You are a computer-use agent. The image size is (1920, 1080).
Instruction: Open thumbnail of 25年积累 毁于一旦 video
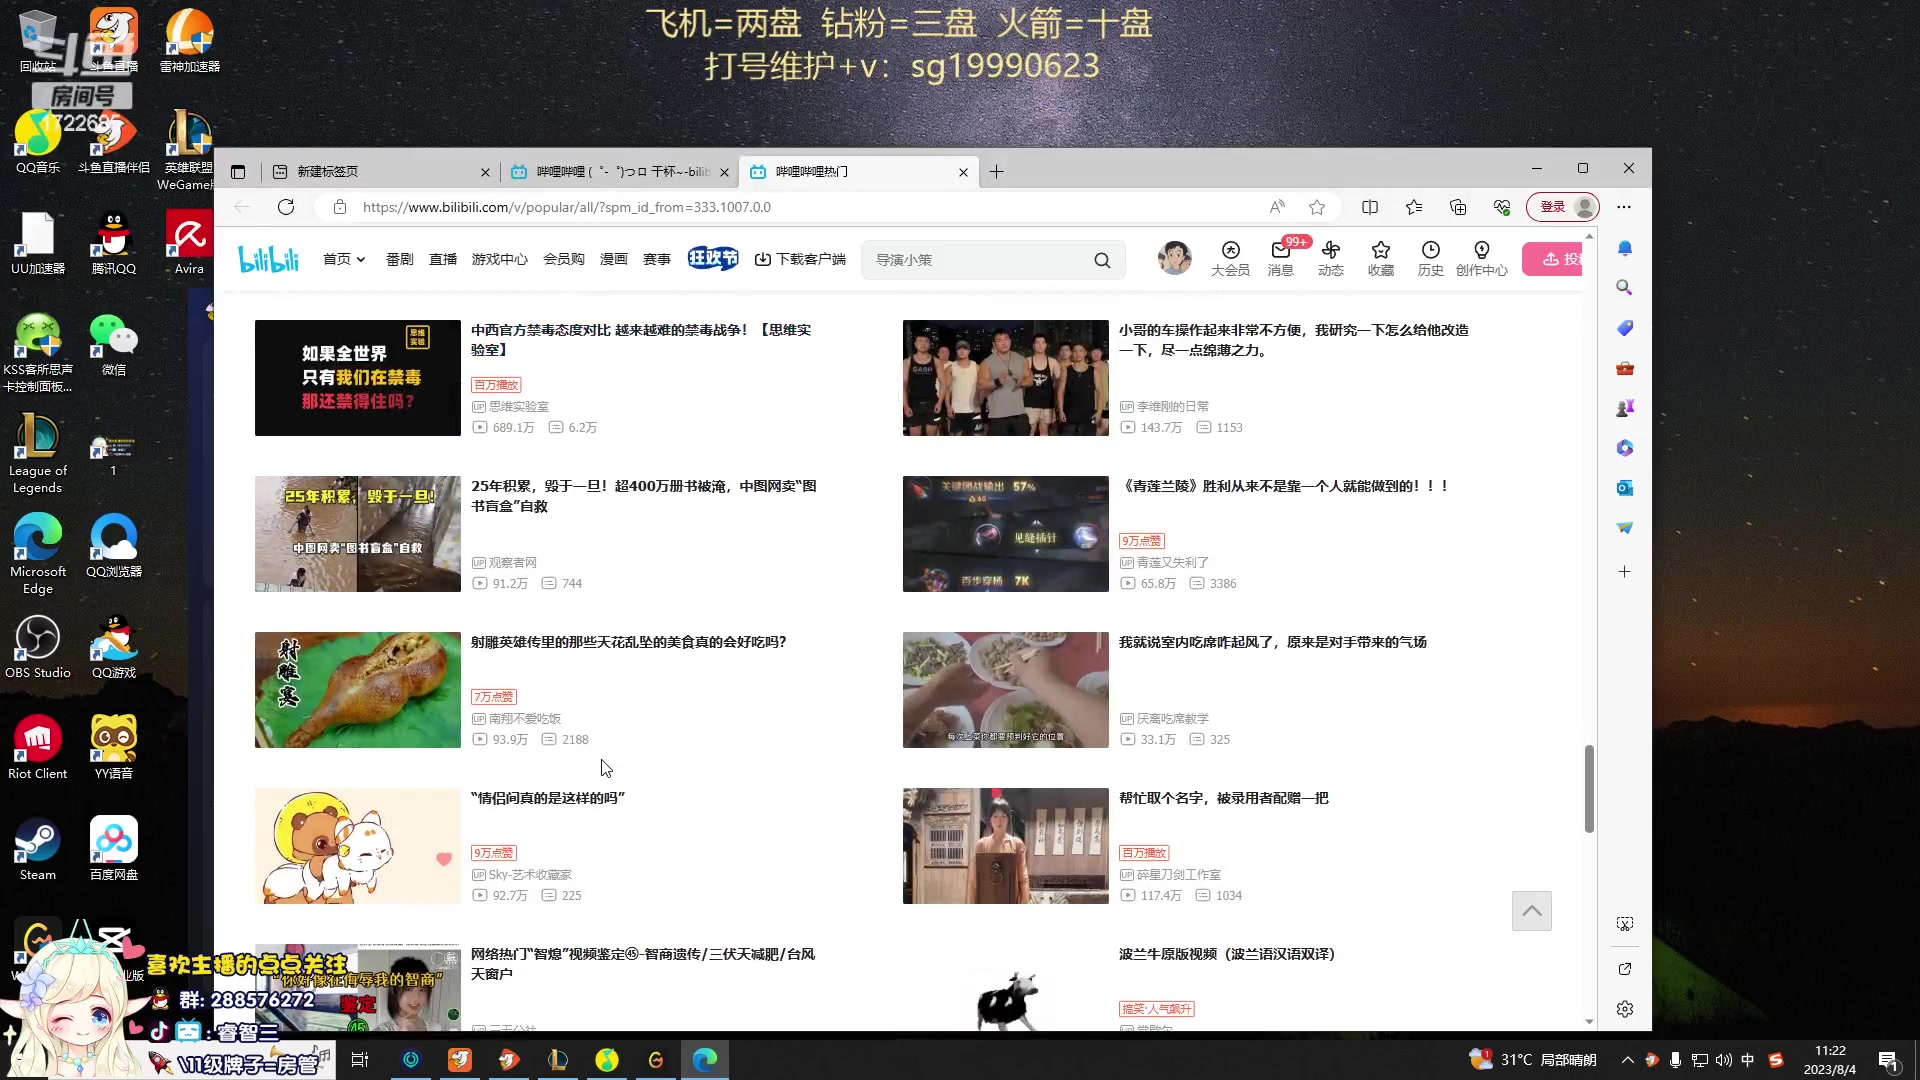coord(358,534)
